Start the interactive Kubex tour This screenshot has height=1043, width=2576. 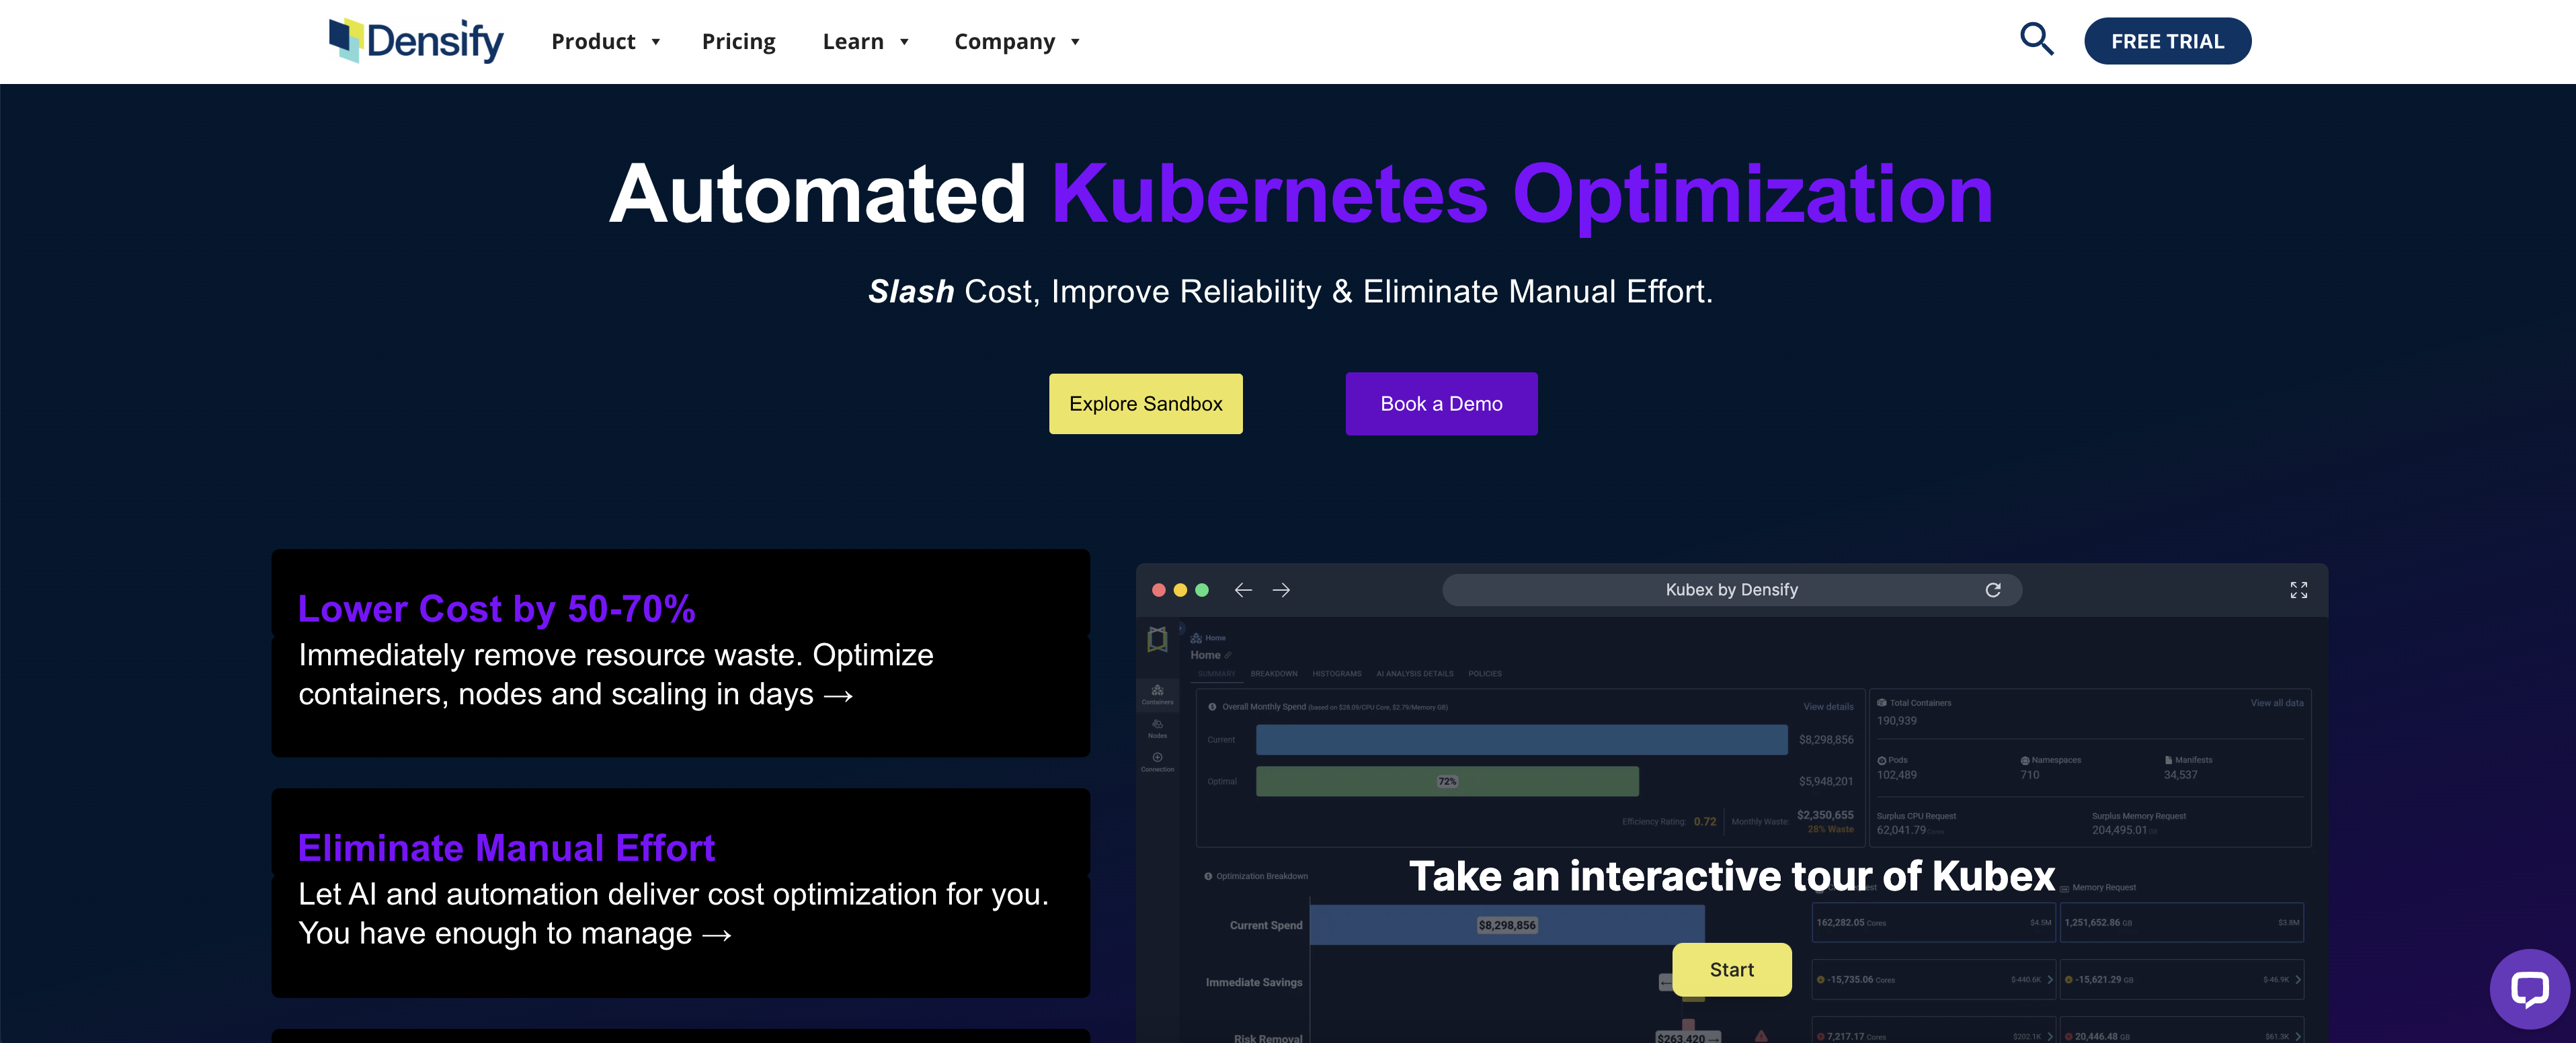point(1731,969)
